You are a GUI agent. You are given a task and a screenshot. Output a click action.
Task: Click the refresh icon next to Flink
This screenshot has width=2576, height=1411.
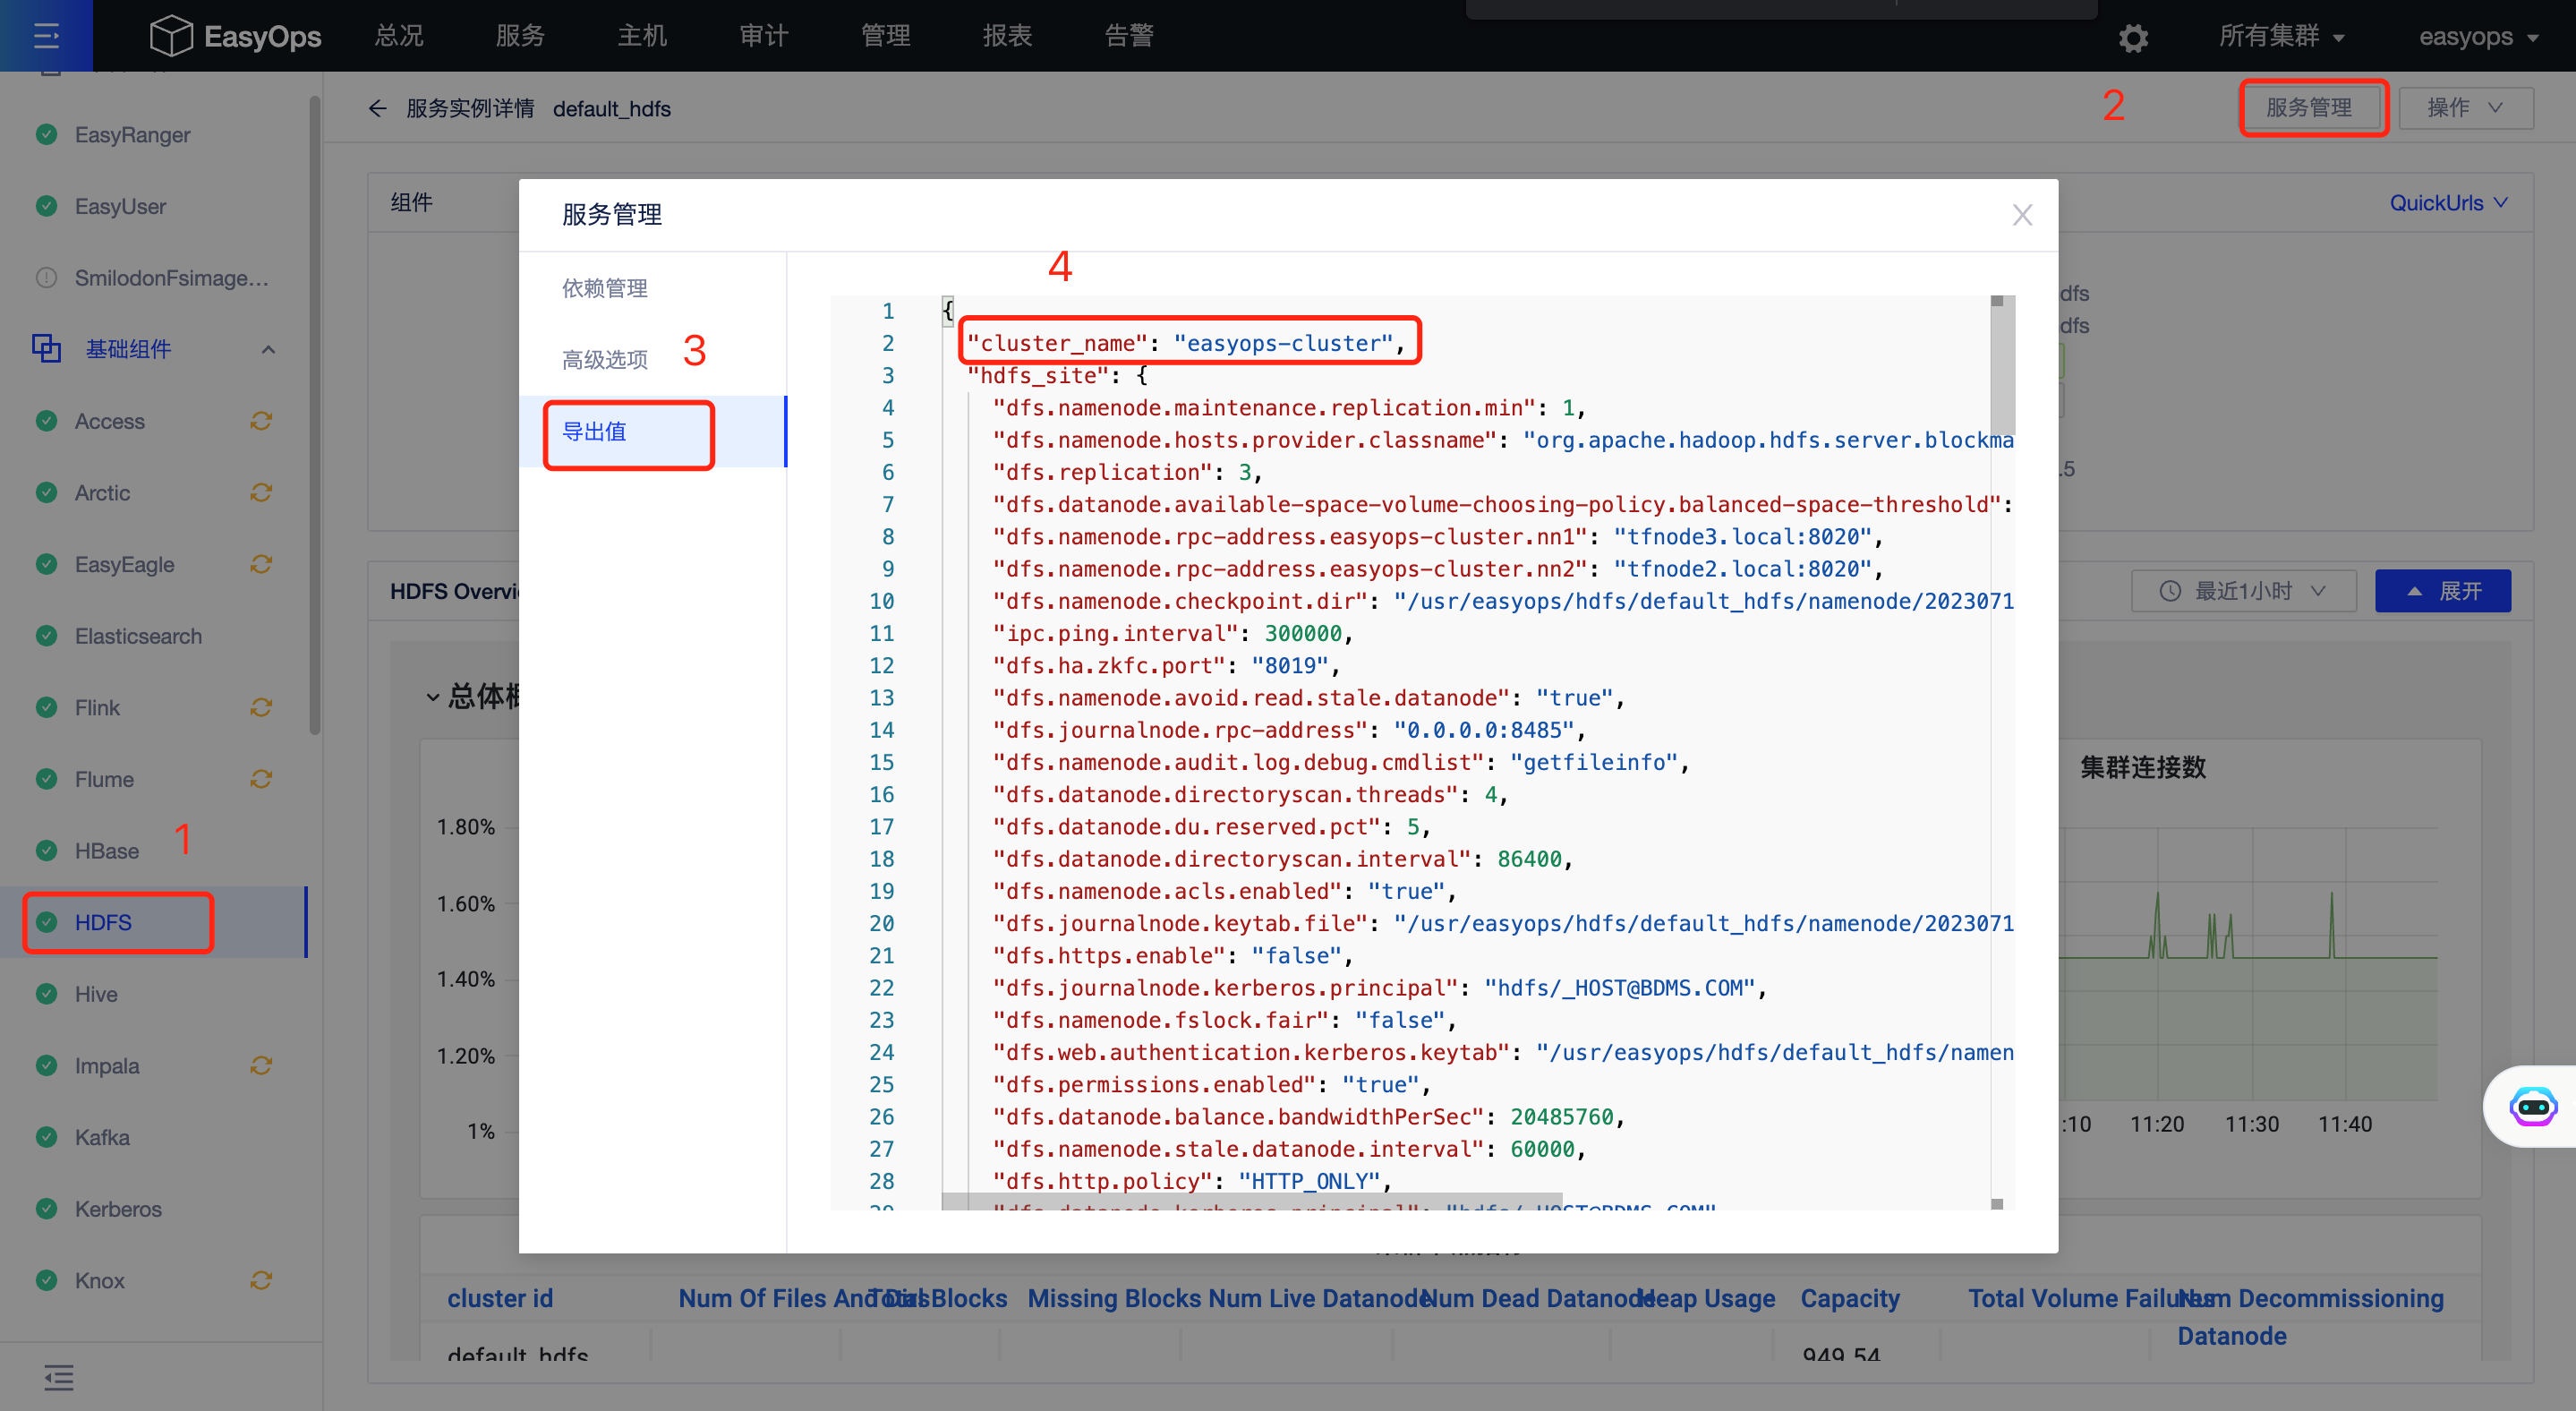[261, 708]
